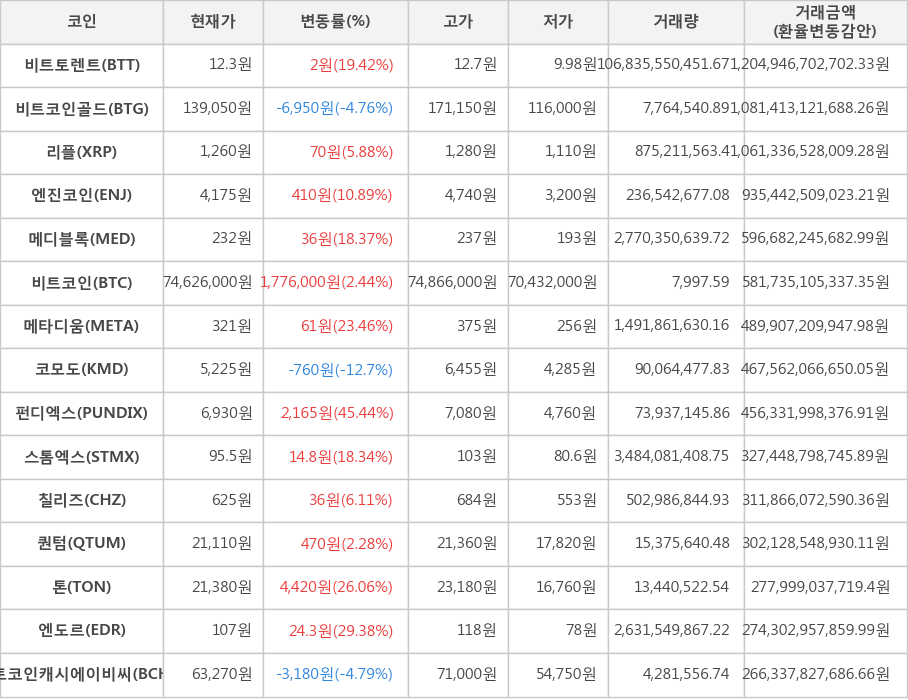Open the 메디블록(MED) coin name
The width and height of the screenshot is (908, 700).
click(82, 239)
